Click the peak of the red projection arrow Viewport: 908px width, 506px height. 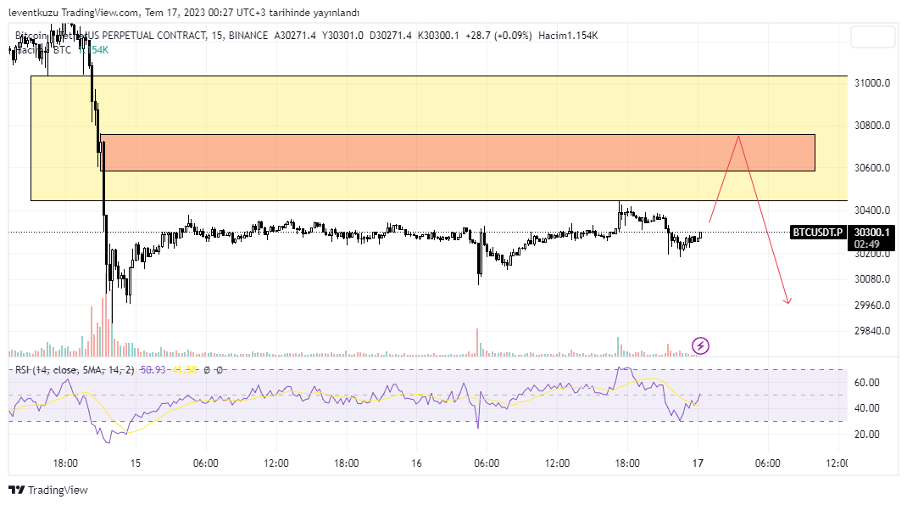click(x=738, y=137)
